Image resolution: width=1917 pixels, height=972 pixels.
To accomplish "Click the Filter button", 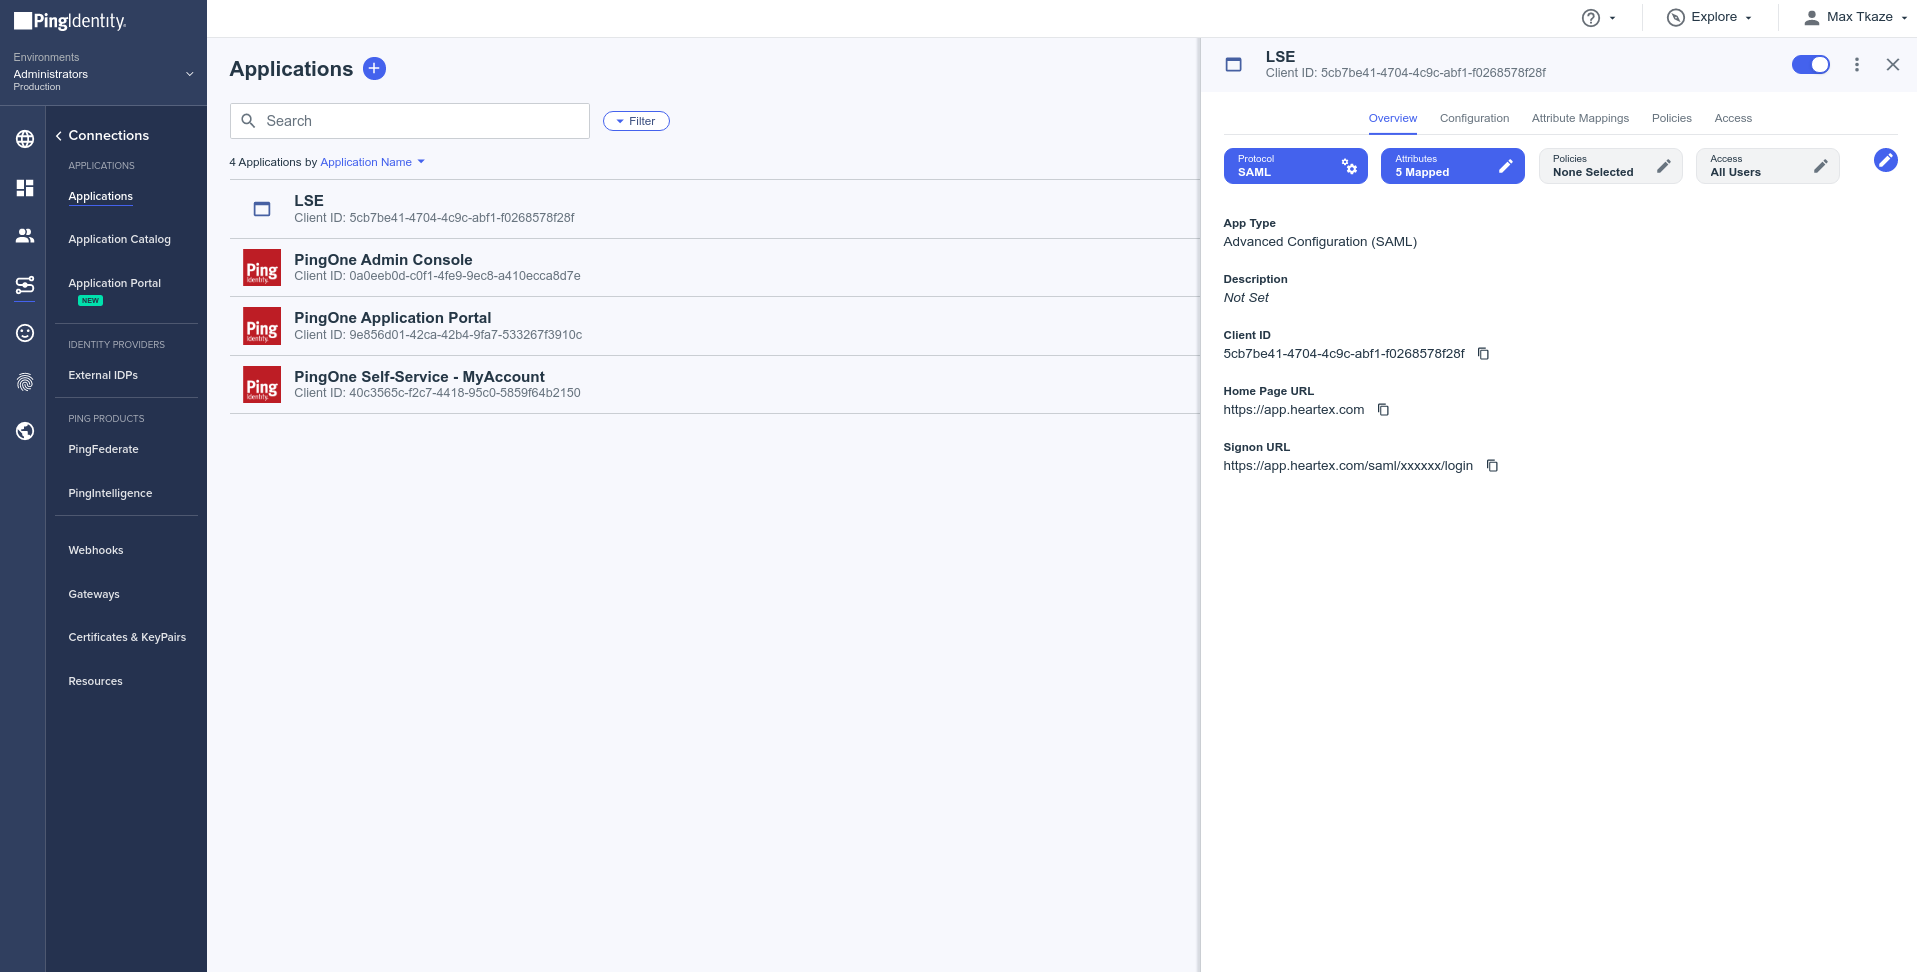I will (x=636, y=121).
